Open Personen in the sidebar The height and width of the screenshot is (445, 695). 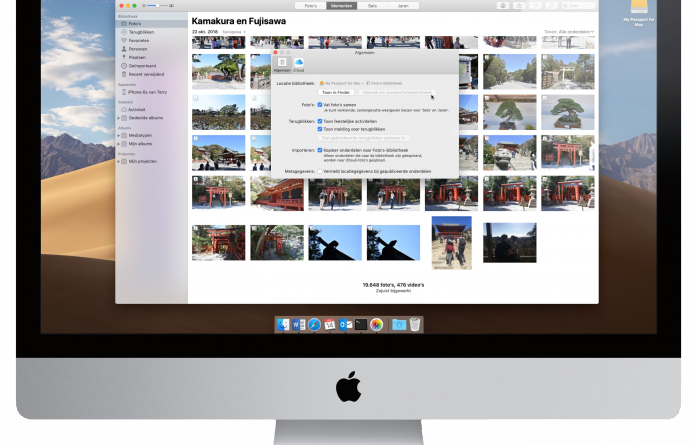[x=137, y=48]
